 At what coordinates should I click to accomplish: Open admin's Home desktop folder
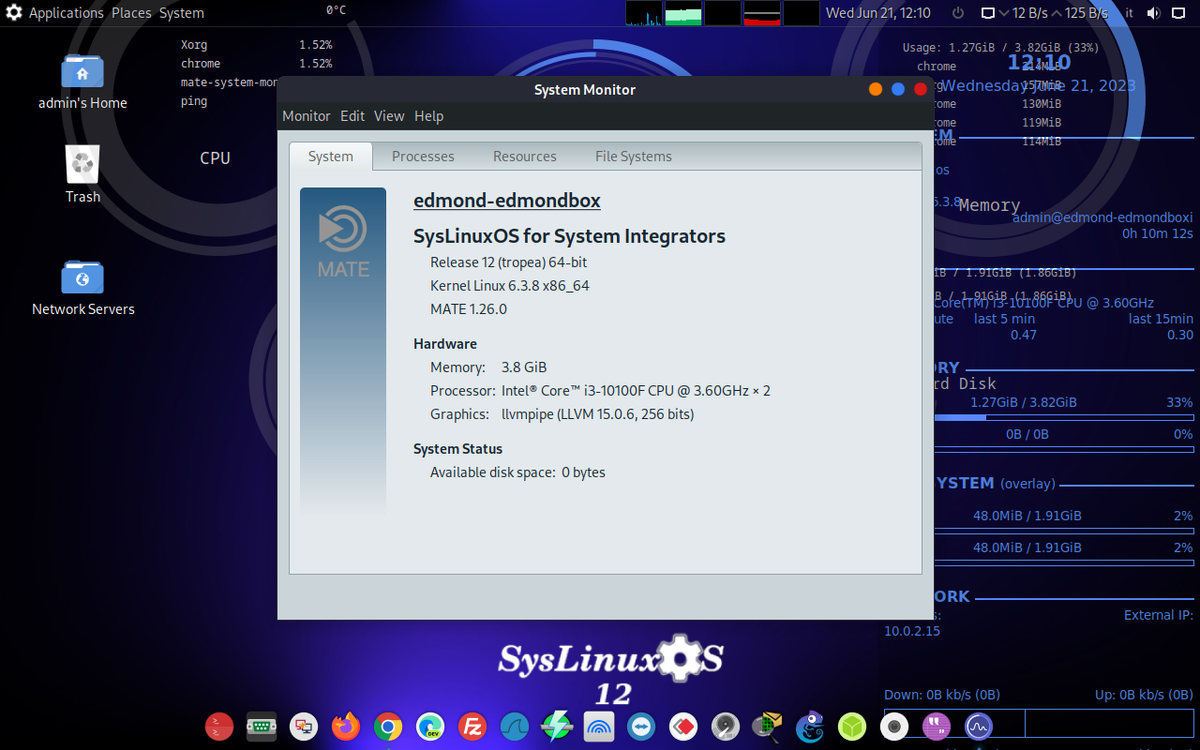pyautogui.click(x=82, y=80)
